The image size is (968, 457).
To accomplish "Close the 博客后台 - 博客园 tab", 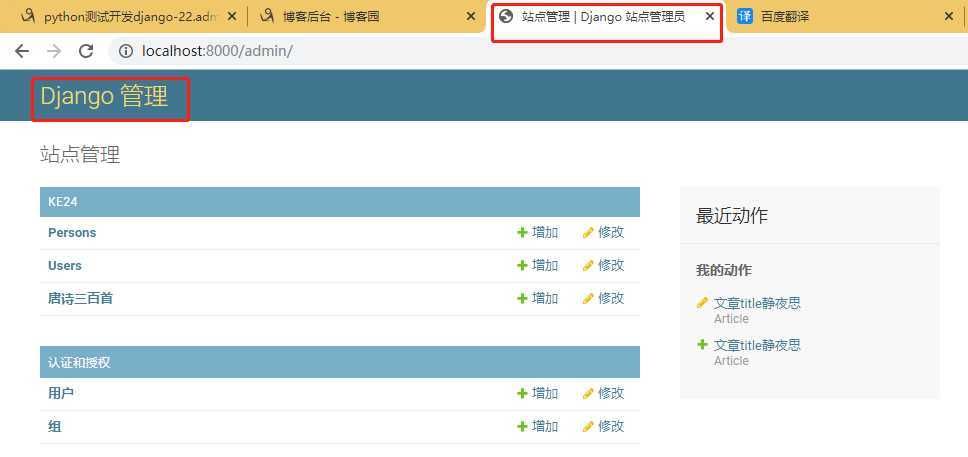I will [x=470, y=17].
